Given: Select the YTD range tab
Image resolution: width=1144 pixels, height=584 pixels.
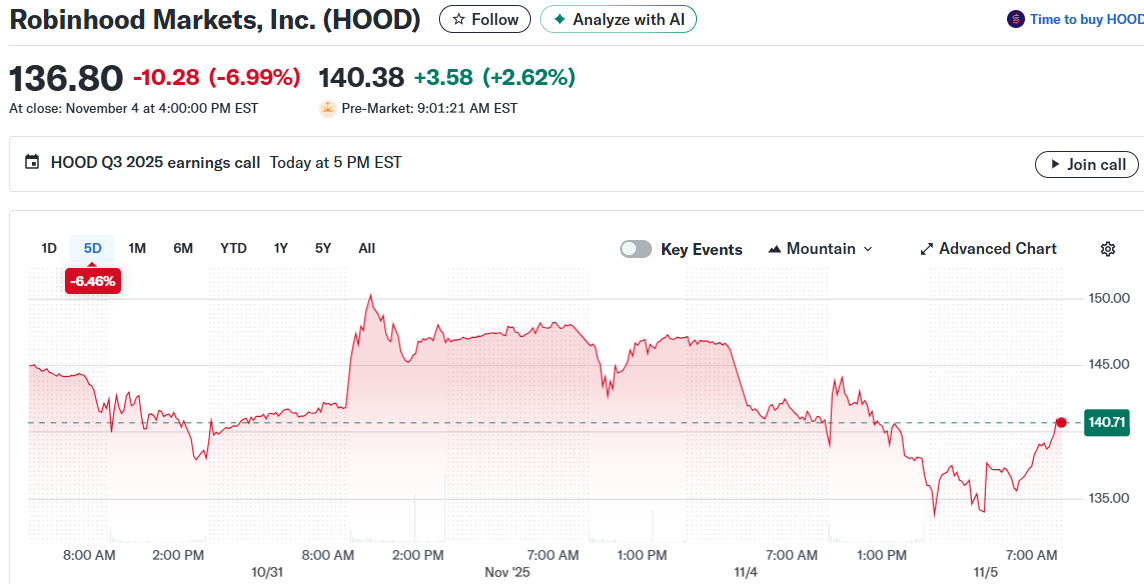Looking at the screenshot, I should [x=233, y=248].
